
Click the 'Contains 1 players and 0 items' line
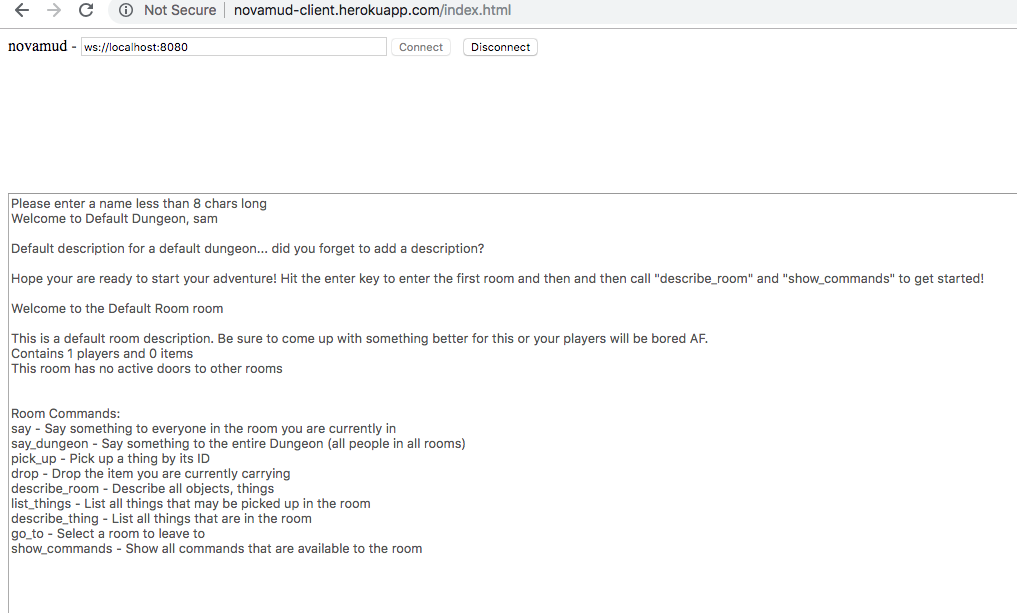click(102, 353)
